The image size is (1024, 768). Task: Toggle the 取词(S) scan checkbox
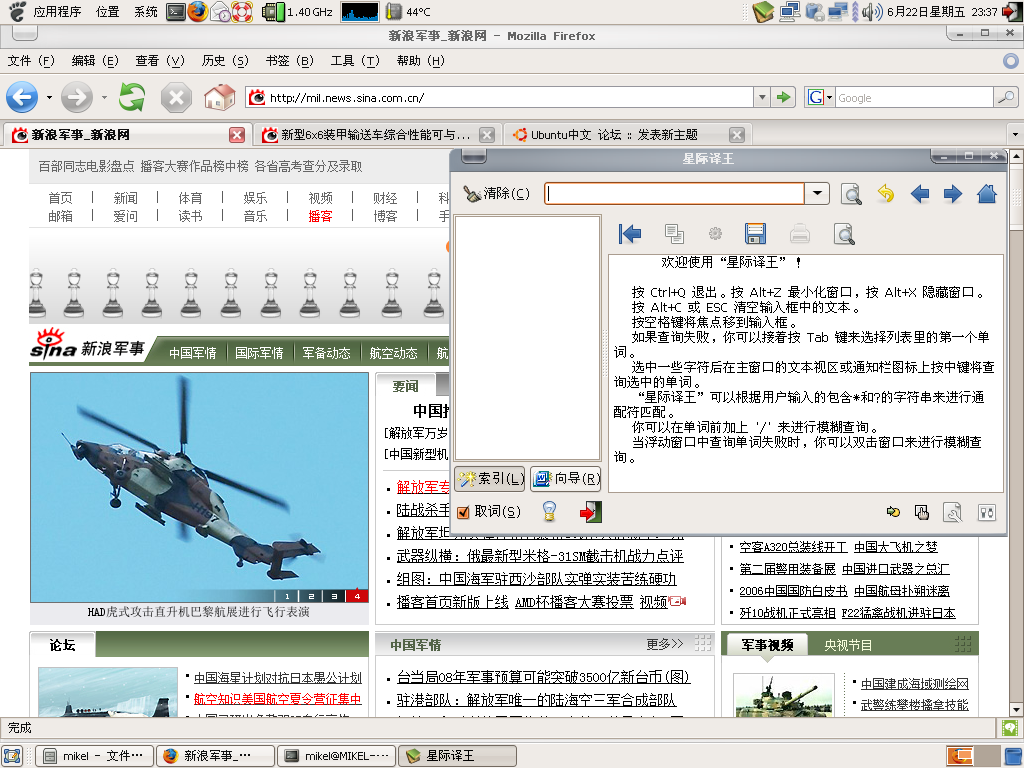click(463, 512)
